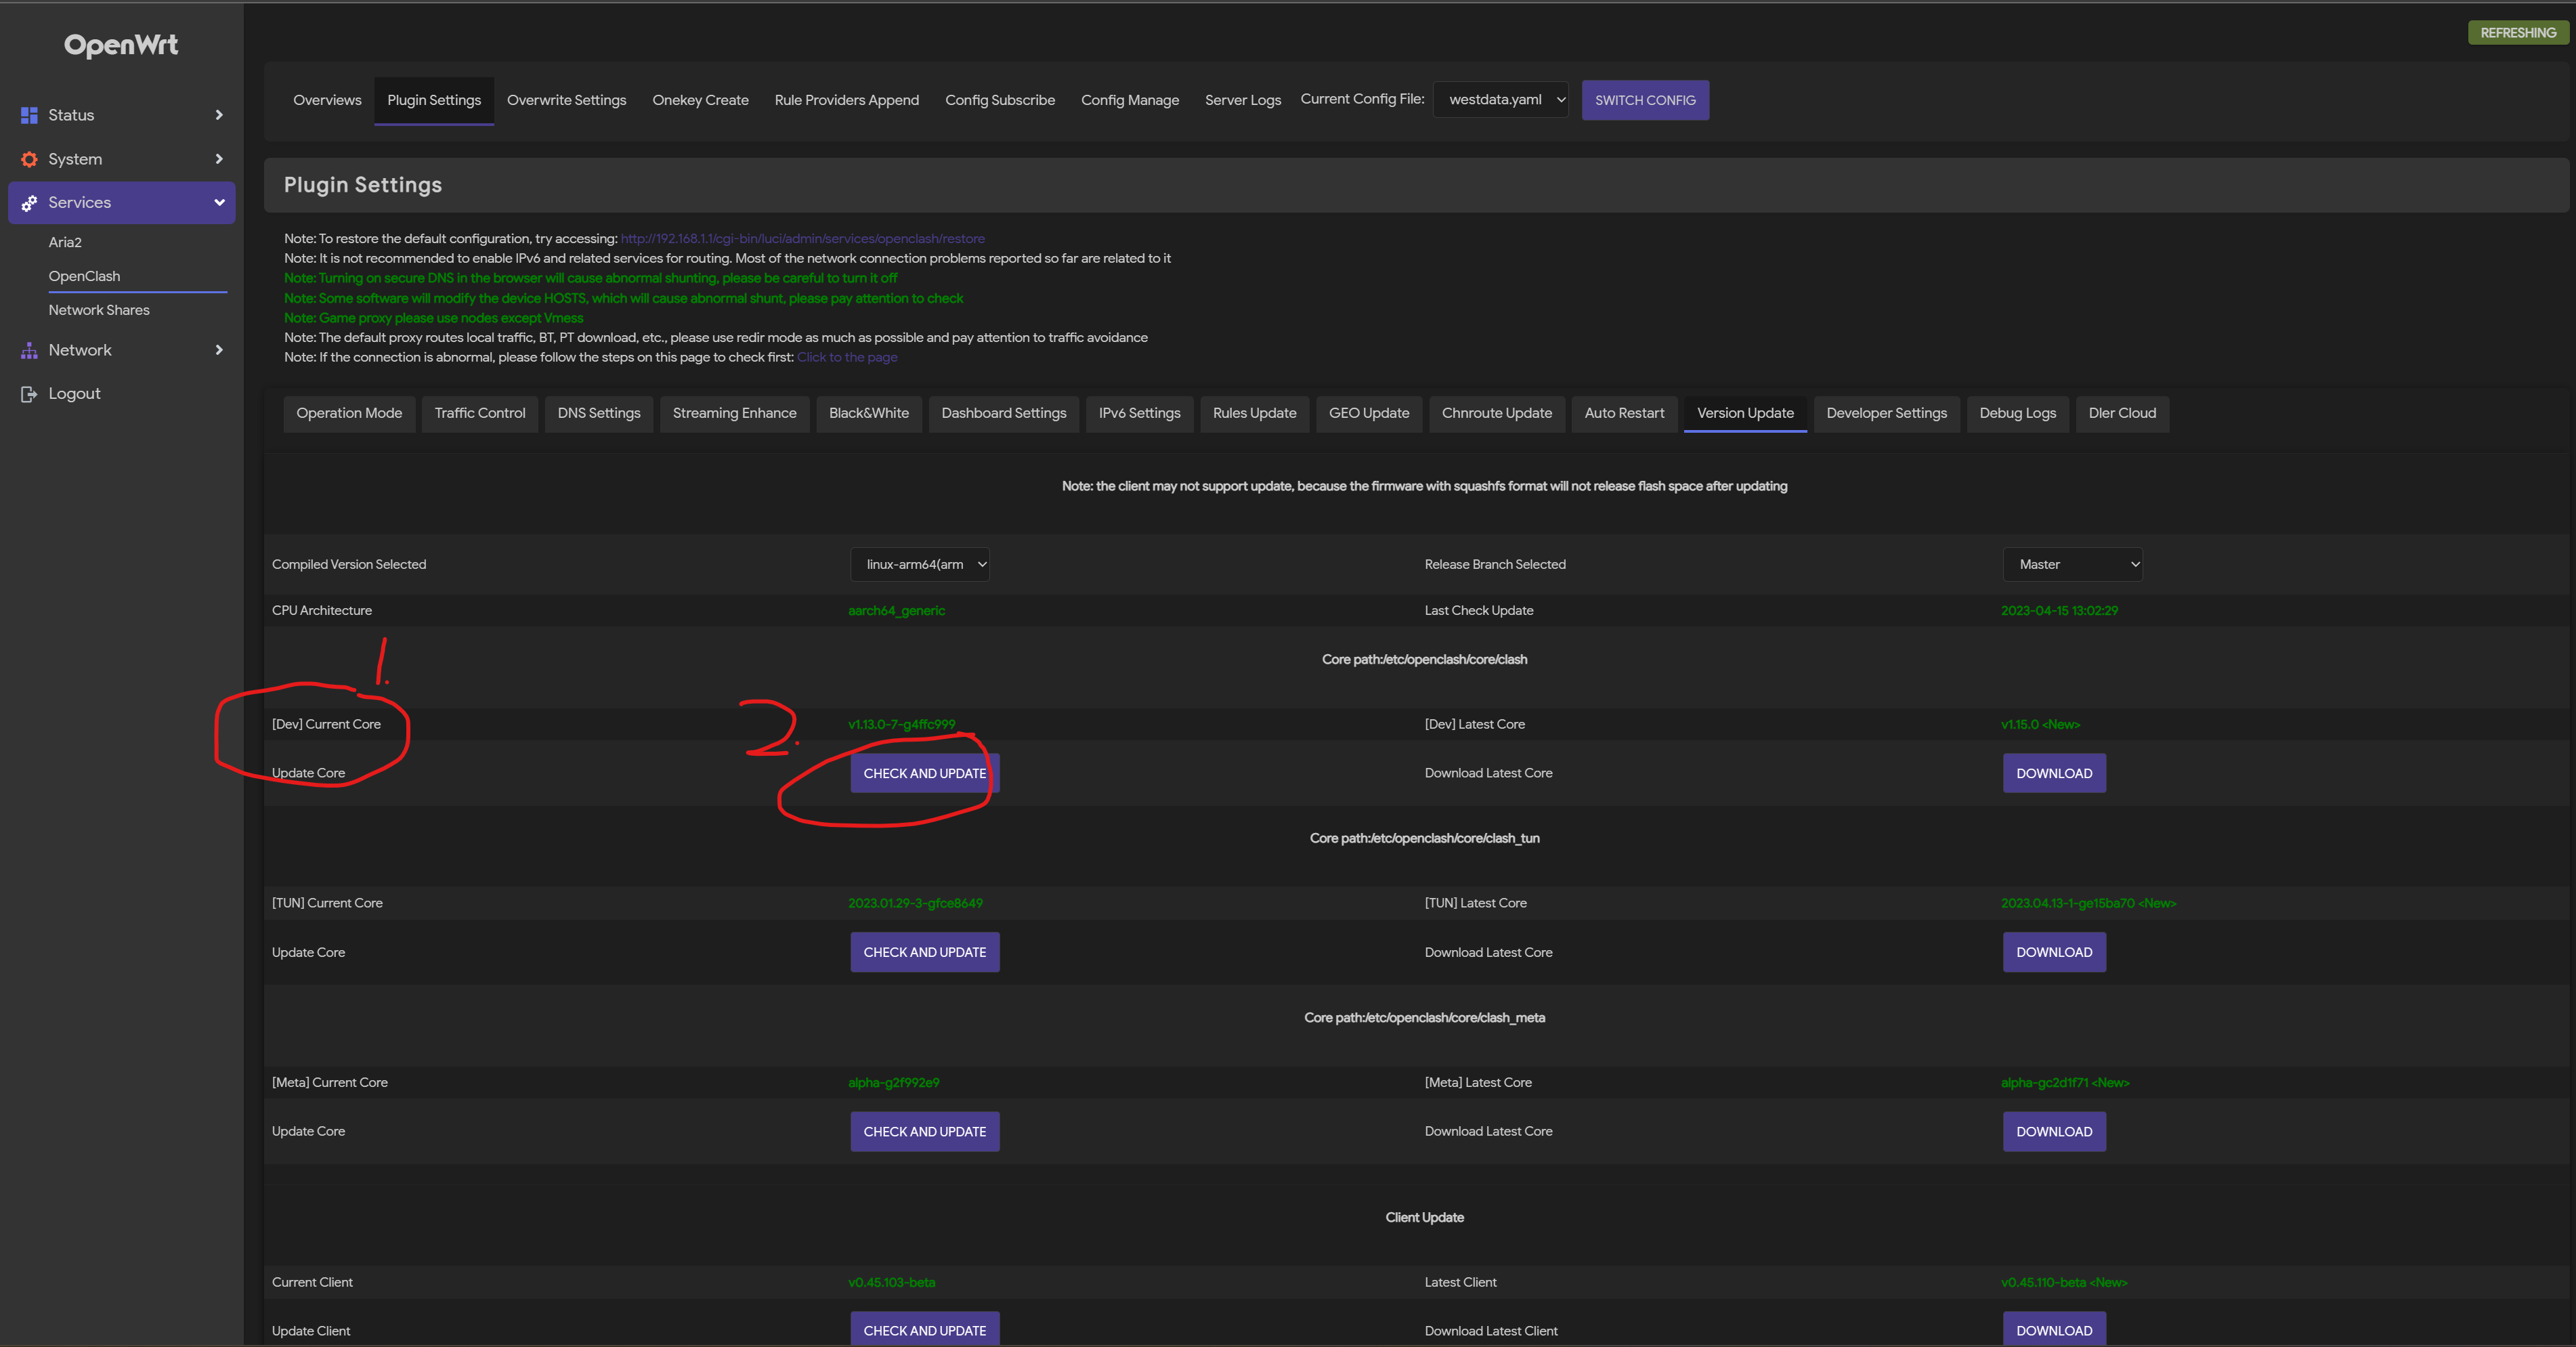Image resolution: width=2576 pixels, height=1347 pixels.
Task: Click Logout in the sidebar
Action: [x=74, y=394]
